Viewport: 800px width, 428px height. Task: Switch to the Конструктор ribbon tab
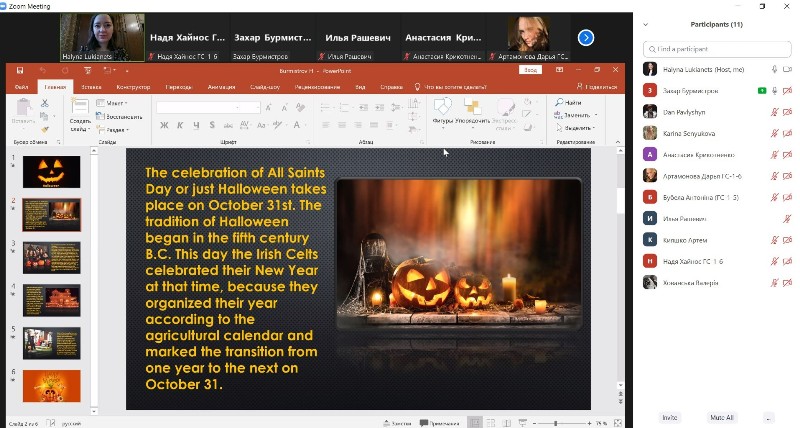pyautogui.click(x=133, y=87)
